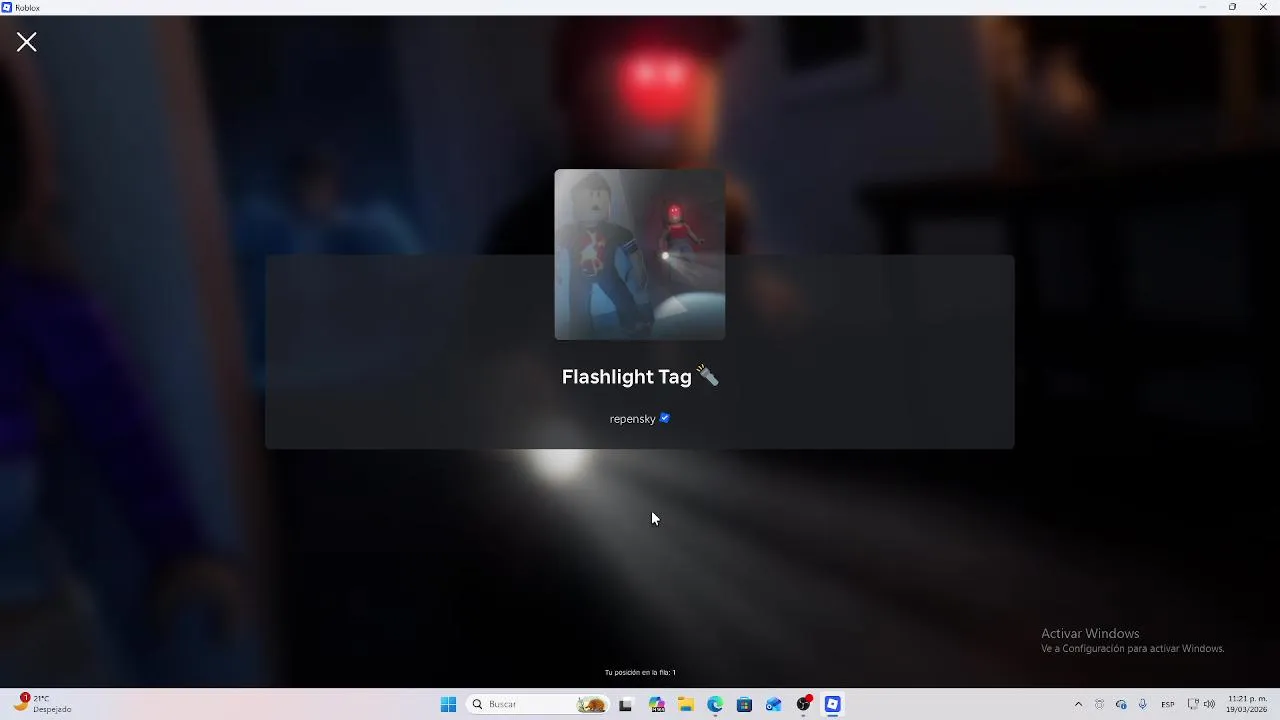1280x720 pixels.
Task: Open Task View in the taskbar
Action: tap(626, 704)
